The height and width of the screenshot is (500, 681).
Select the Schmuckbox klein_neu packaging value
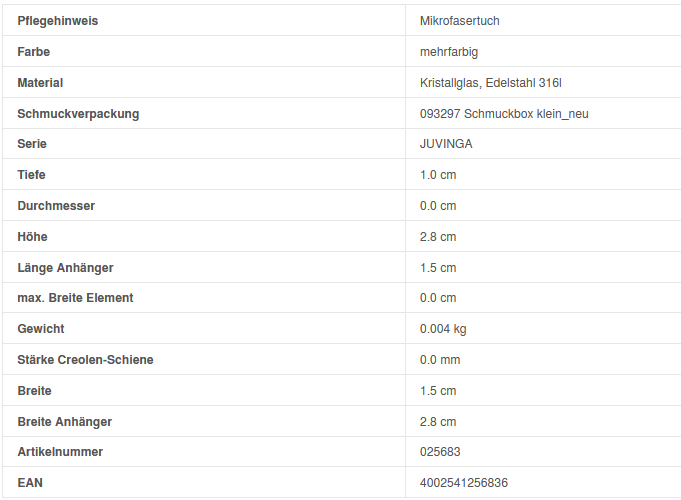pyautogui.click(x=504, y=114)
